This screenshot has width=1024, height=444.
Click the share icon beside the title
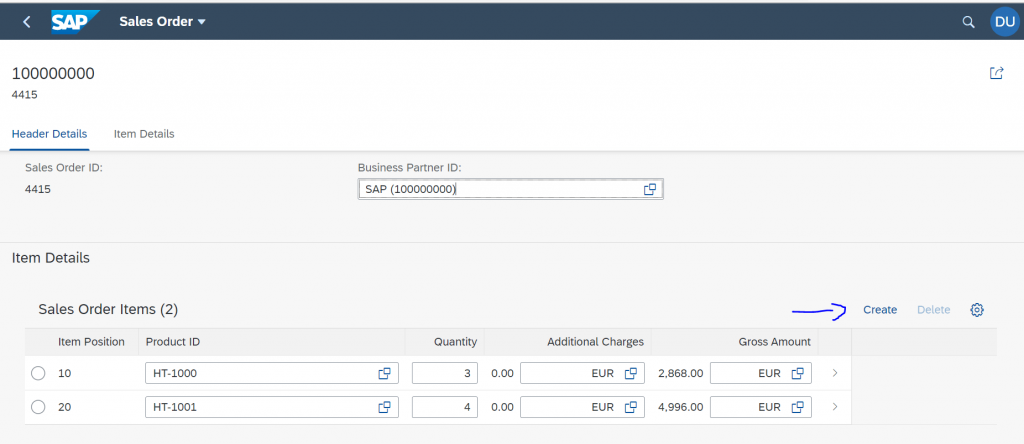point(997,73)
